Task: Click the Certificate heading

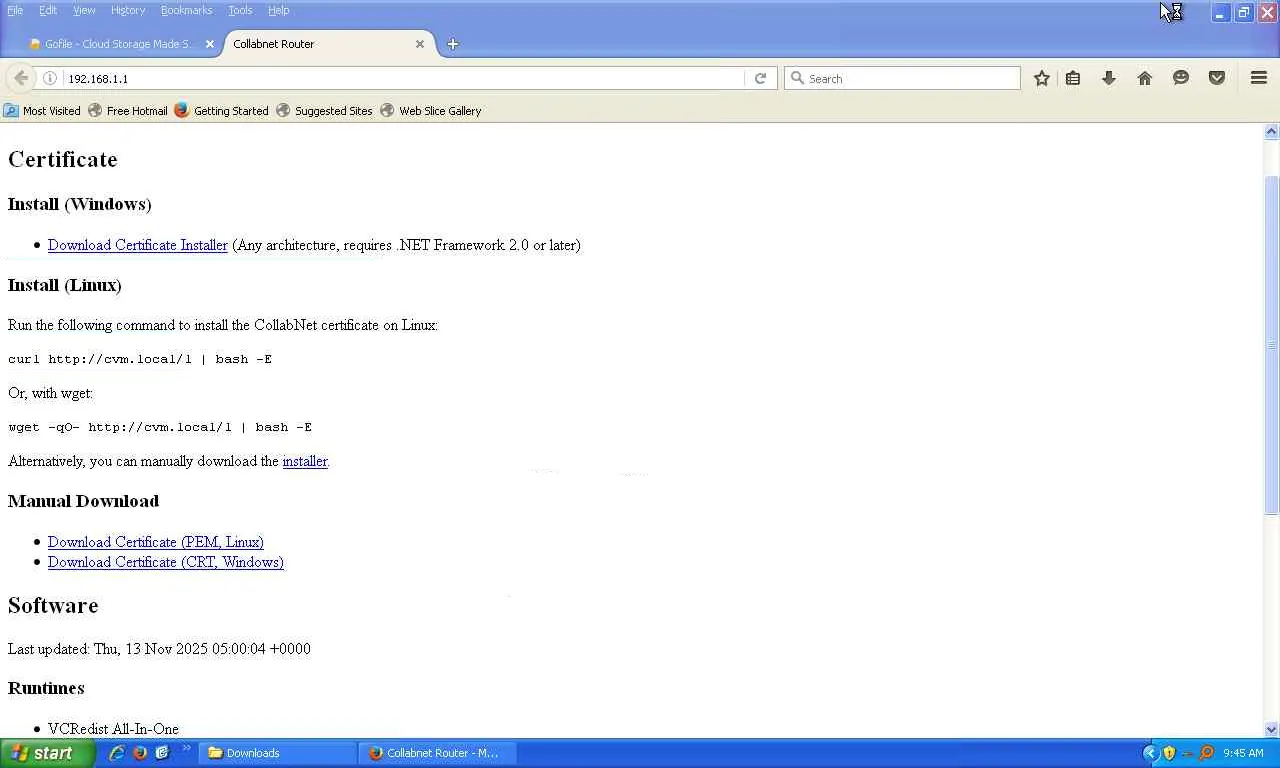Action: 63,160
